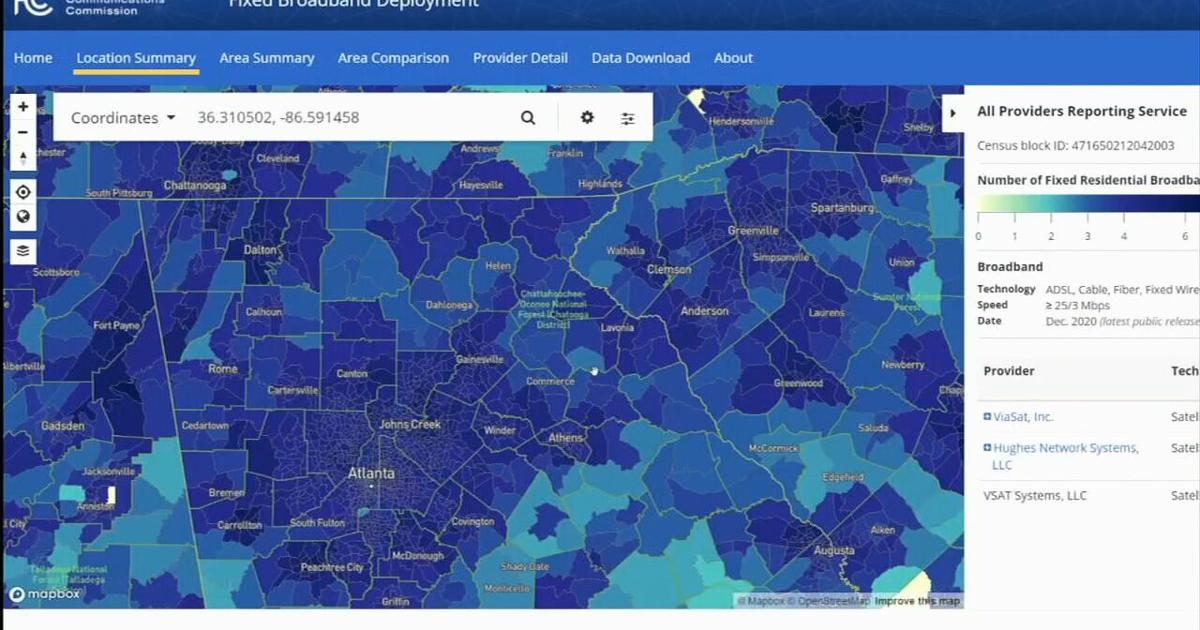Click the OpenStreetMap attribution link
Screen dimensions: 1200x630
[x=827, y=601]
